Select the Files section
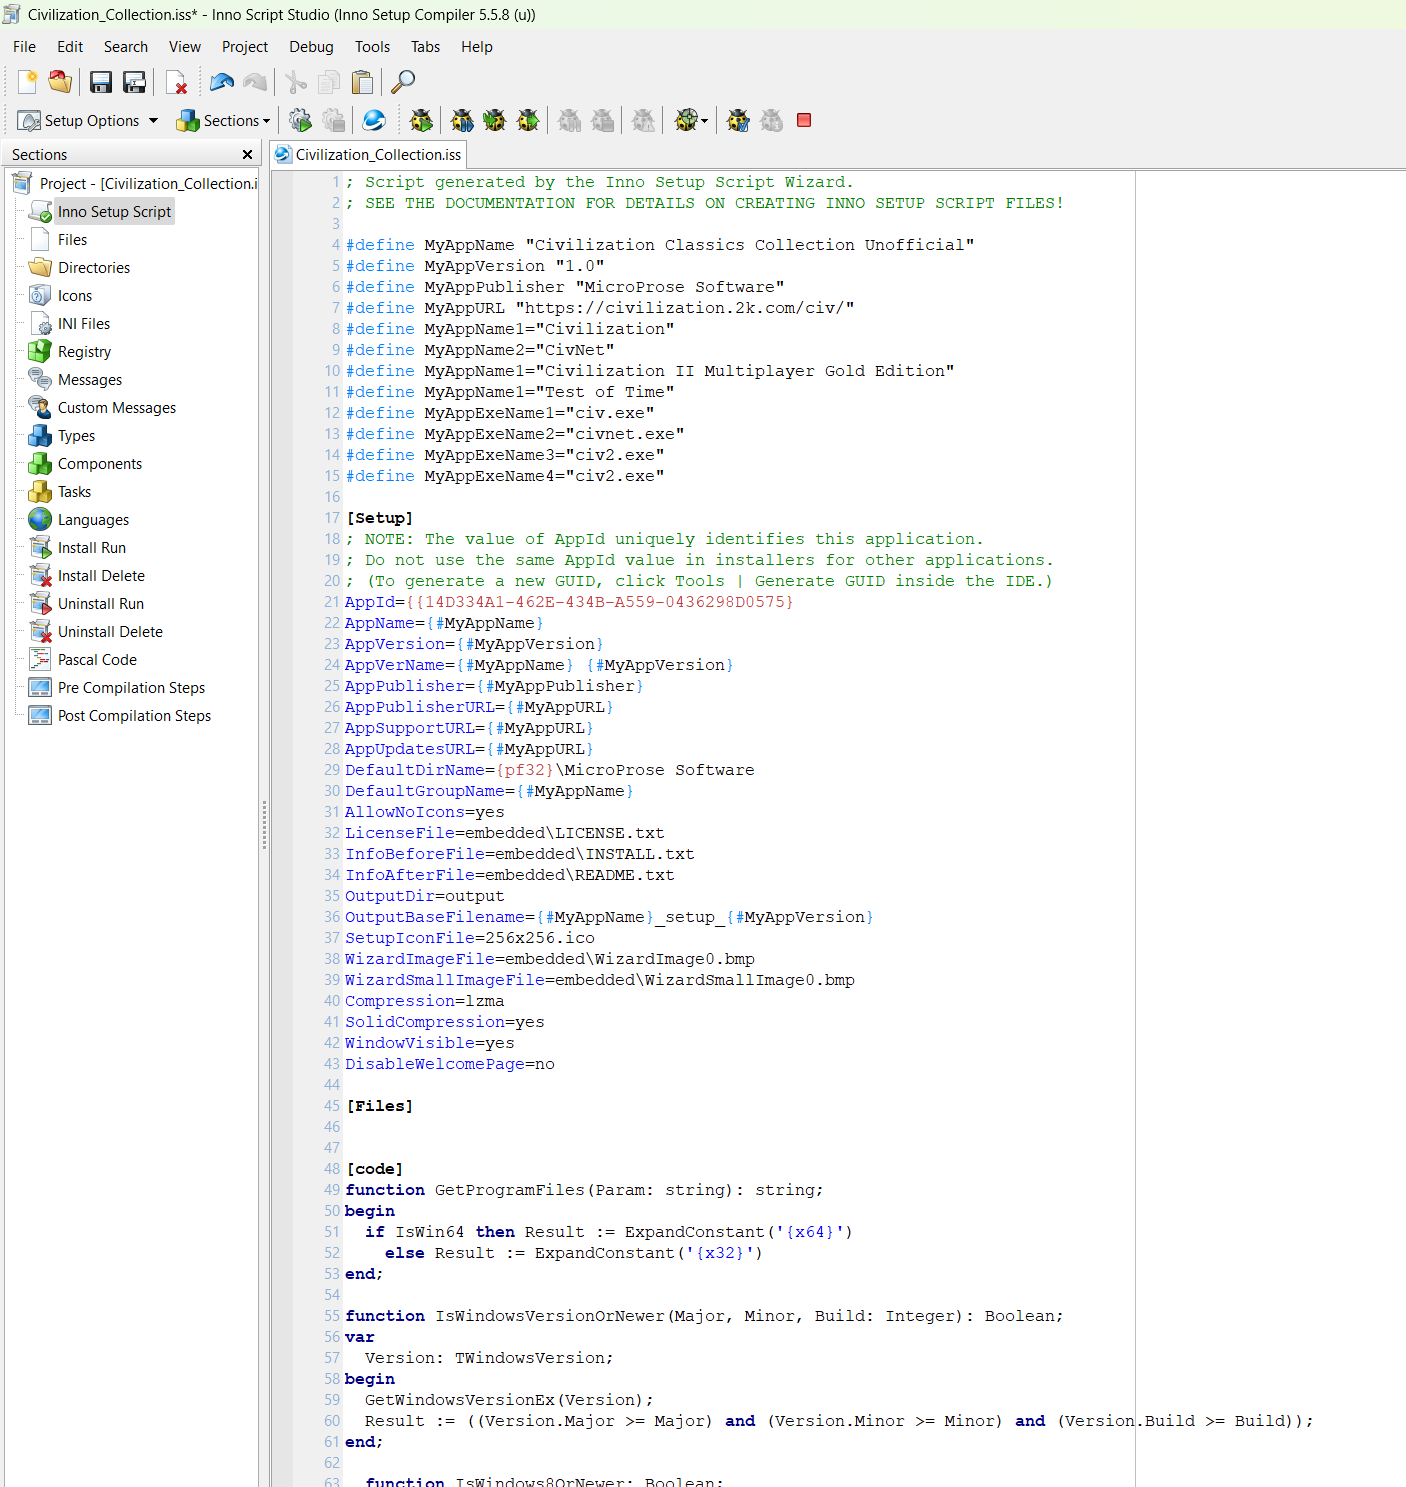 72,240
